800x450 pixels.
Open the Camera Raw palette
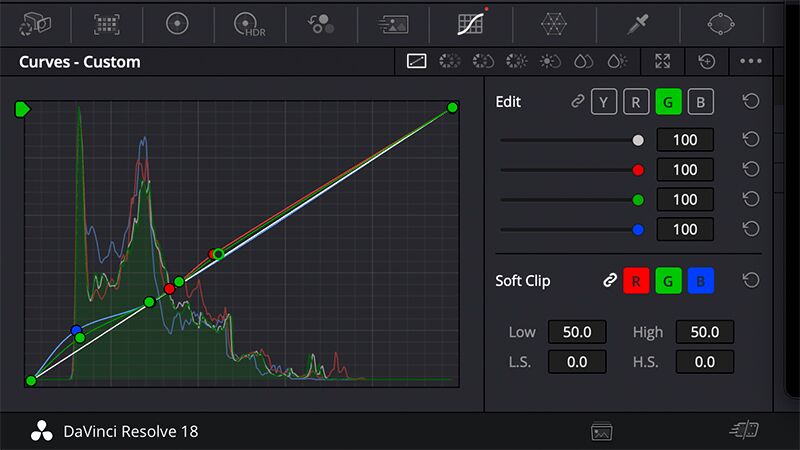(36, 22)
